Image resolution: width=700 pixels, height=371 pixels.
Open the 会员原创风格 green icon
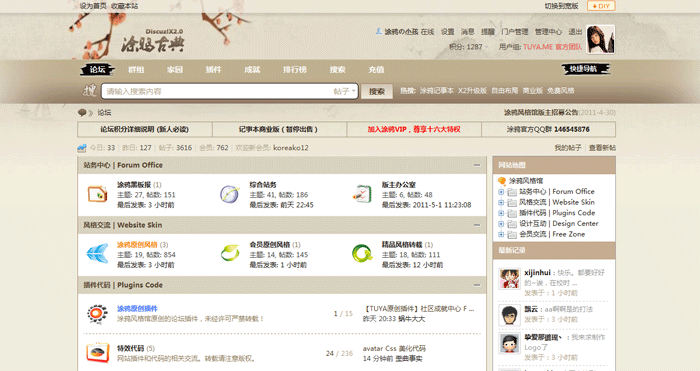tap(230, 253)
